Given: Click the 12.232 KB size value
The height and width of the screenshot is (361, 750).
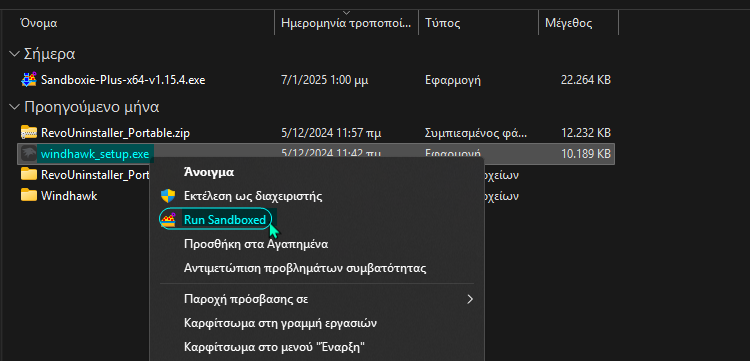Looking at the screenshot, I should [585, 133].
